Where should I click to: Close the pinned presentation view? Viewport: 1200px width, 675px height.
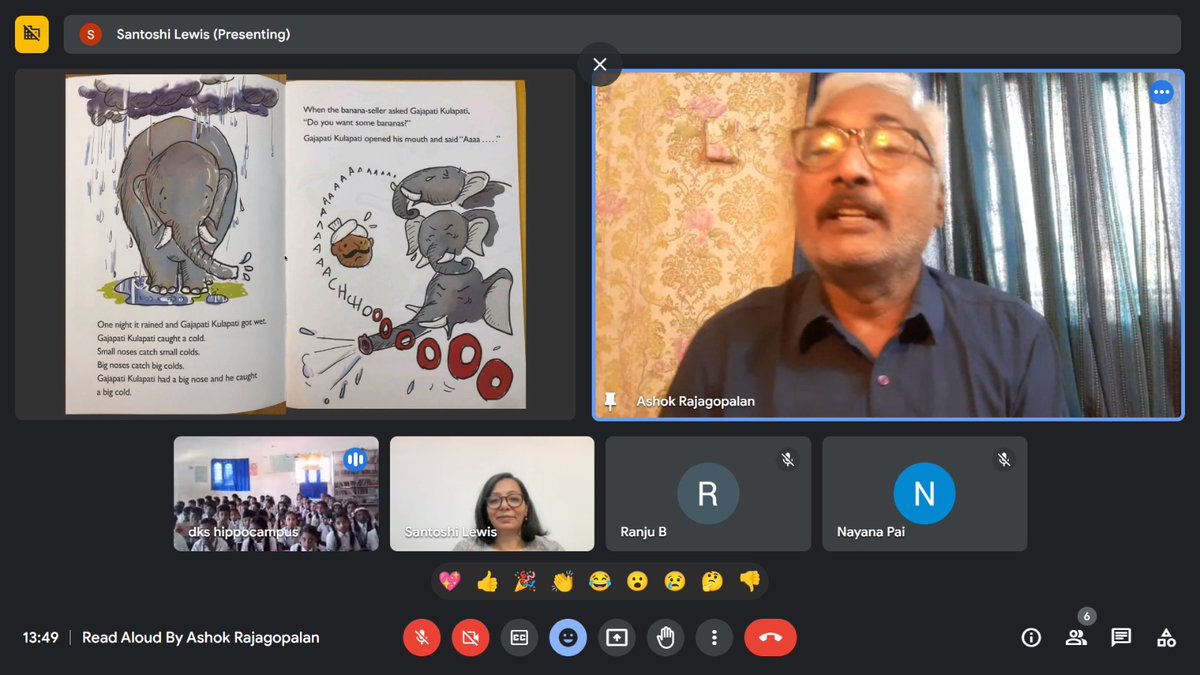point(600,64)
